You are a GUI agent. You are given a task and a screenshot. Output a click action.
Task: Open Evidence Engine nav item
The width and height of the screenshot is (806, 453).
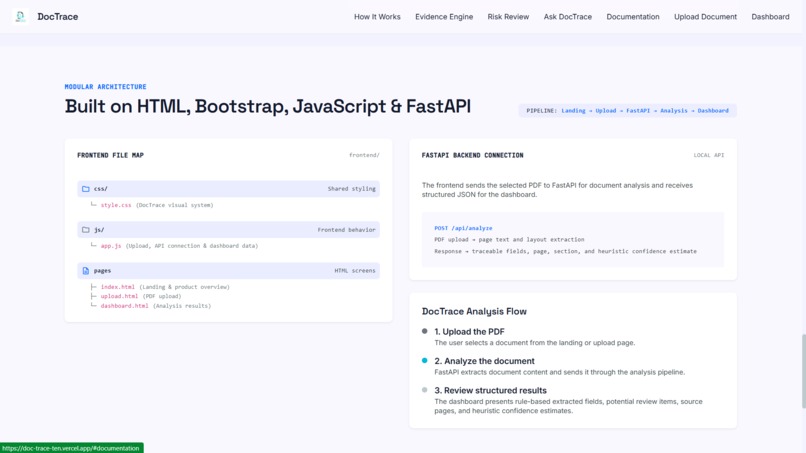[x=444, y=16]
